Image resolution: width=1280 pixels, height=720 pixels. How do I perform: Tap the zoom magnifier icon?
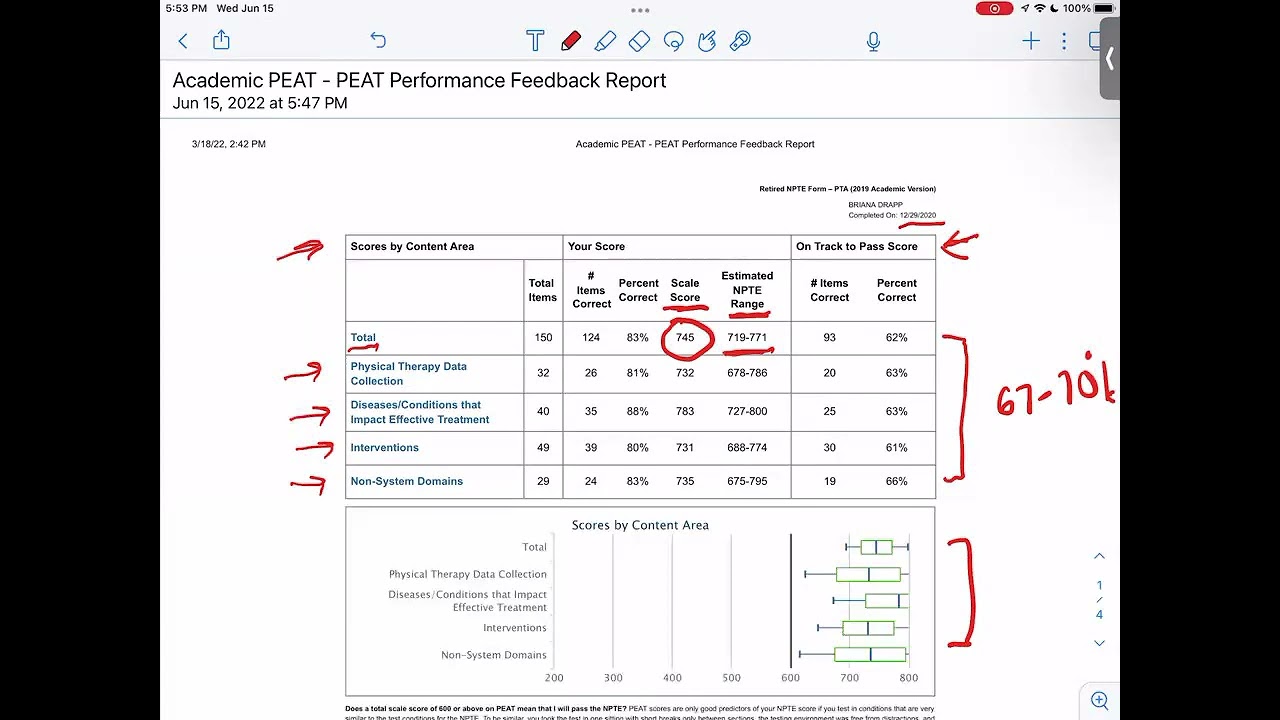click(1100, 701)
